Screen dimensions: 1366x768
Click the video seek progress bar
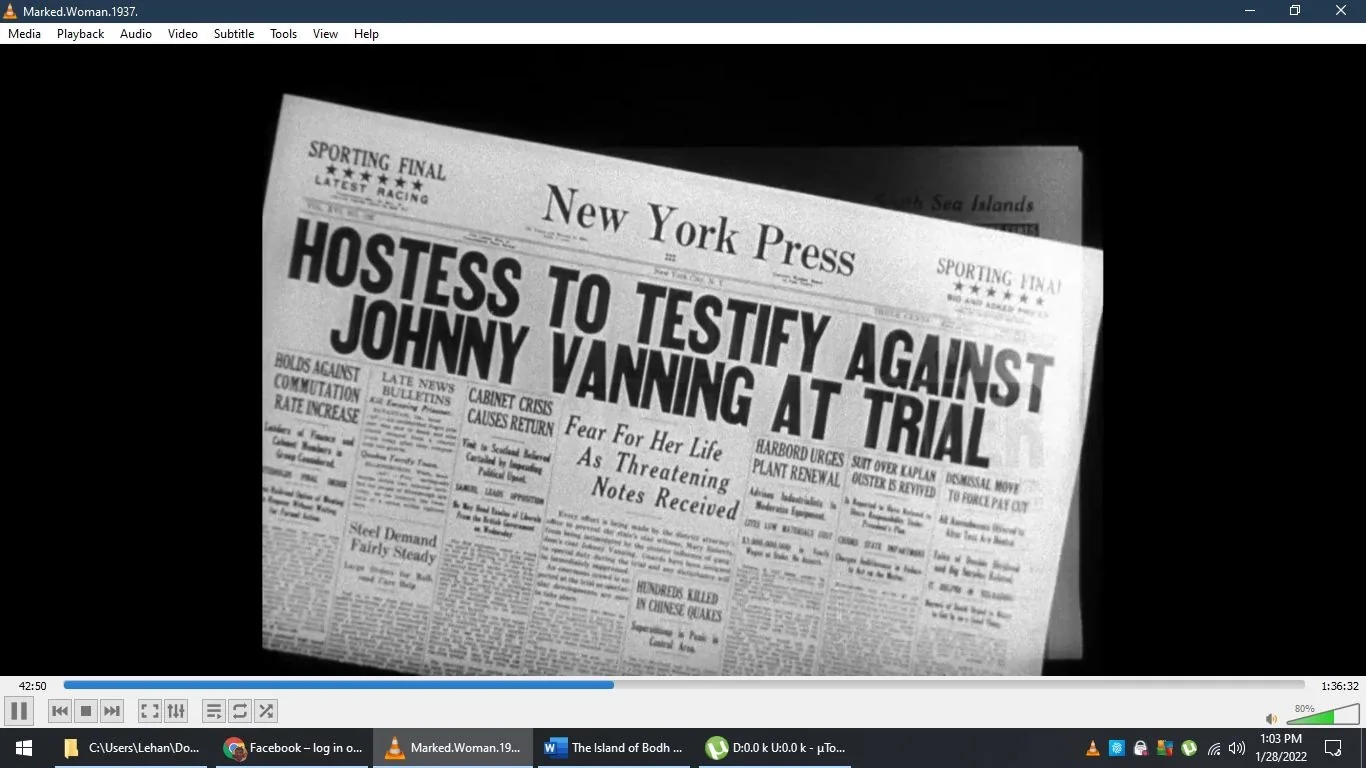tap(684, 685)
